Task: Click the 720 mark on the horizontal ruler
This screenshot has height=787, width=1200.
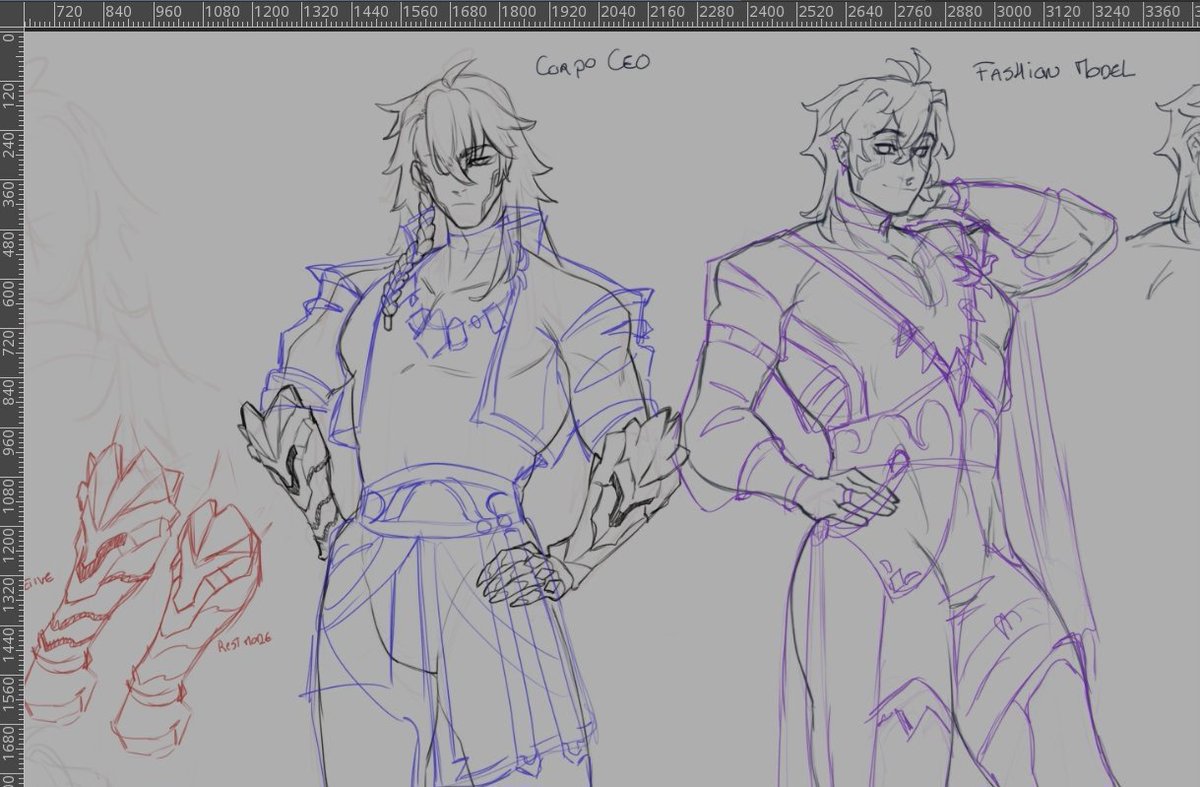Action: point(68,14)
